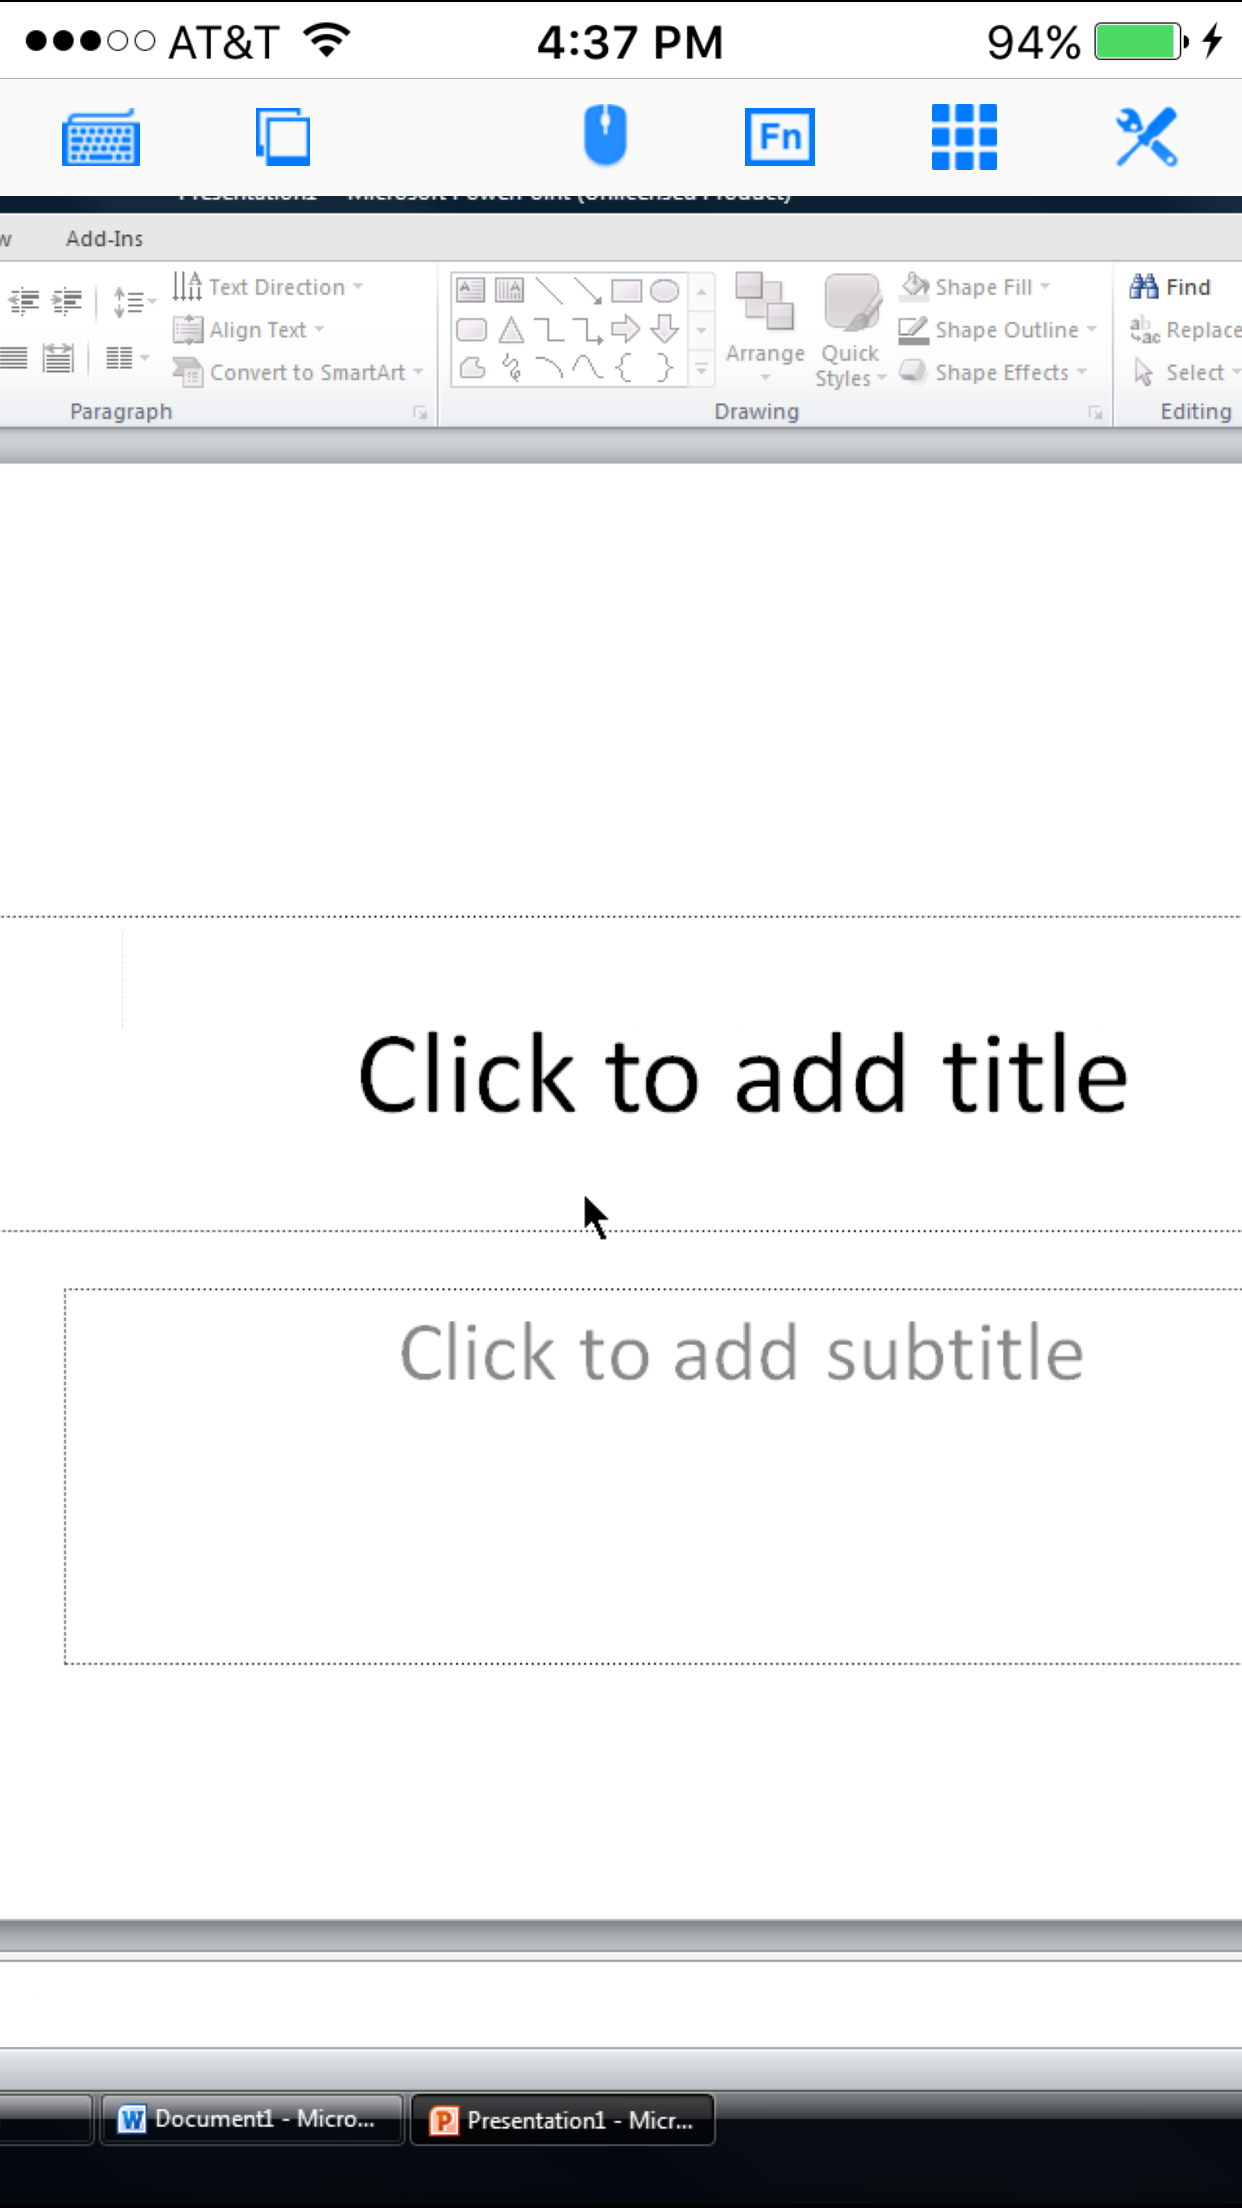Click Quick Styles
This screenshot has width=1242, height=2208.
pos(849,330)
